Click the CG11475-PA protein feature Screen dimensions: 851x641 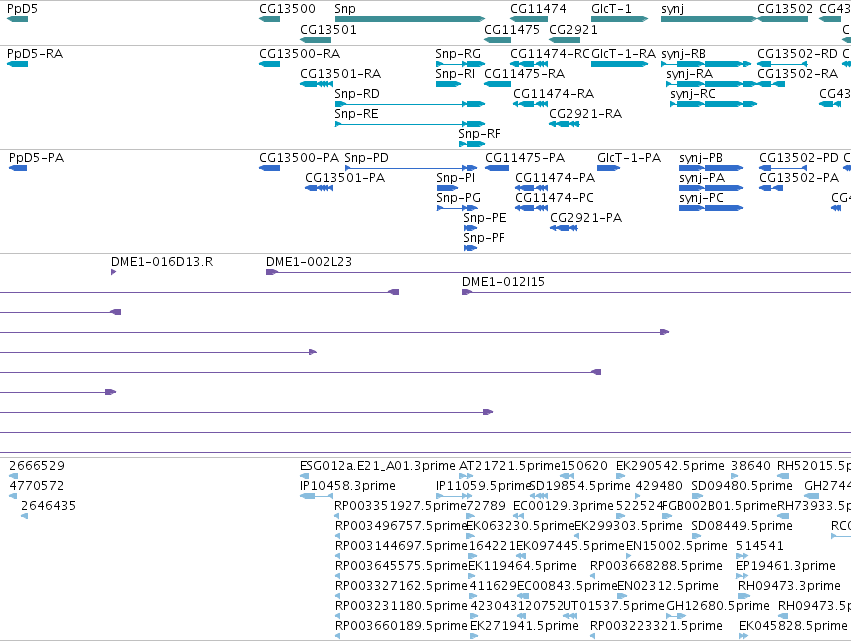(x=497, y=168)
